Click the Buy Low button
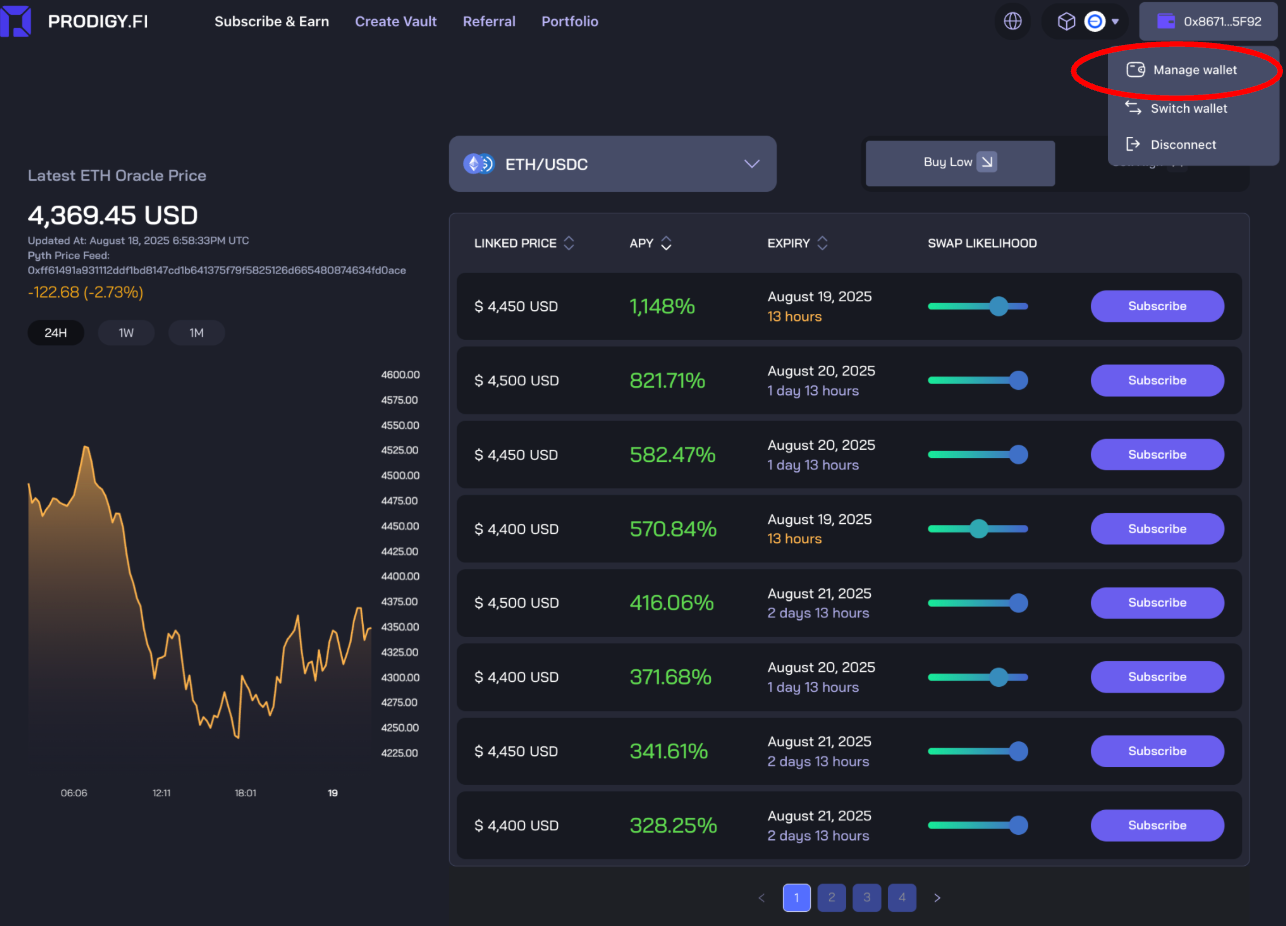Image resolution: width=1286 pixels, height=926 pixels. click(958, 162)
